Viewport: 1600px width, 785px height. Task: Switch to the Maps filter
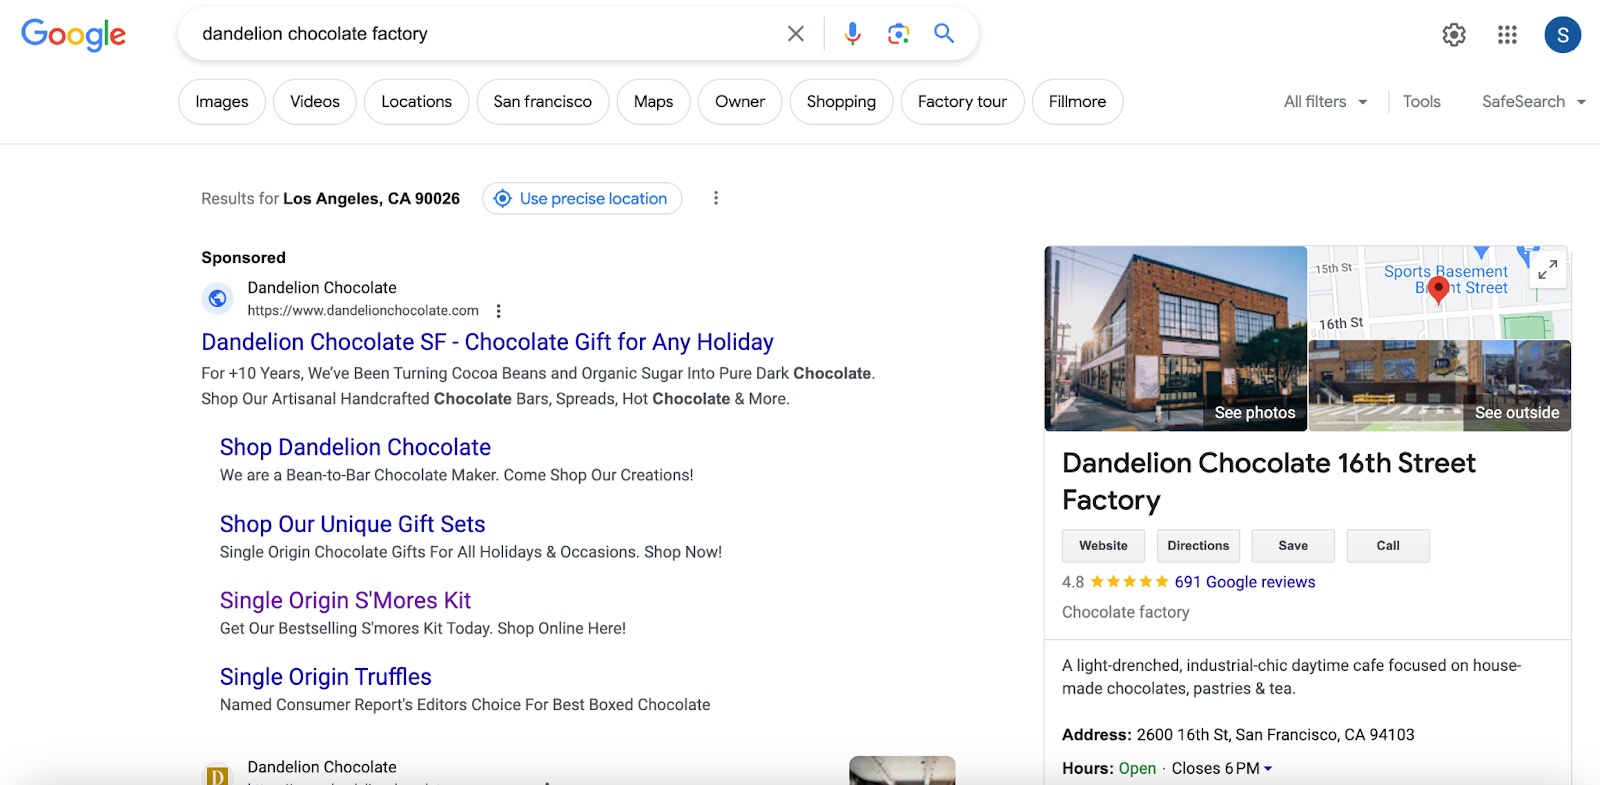[654, 102]
